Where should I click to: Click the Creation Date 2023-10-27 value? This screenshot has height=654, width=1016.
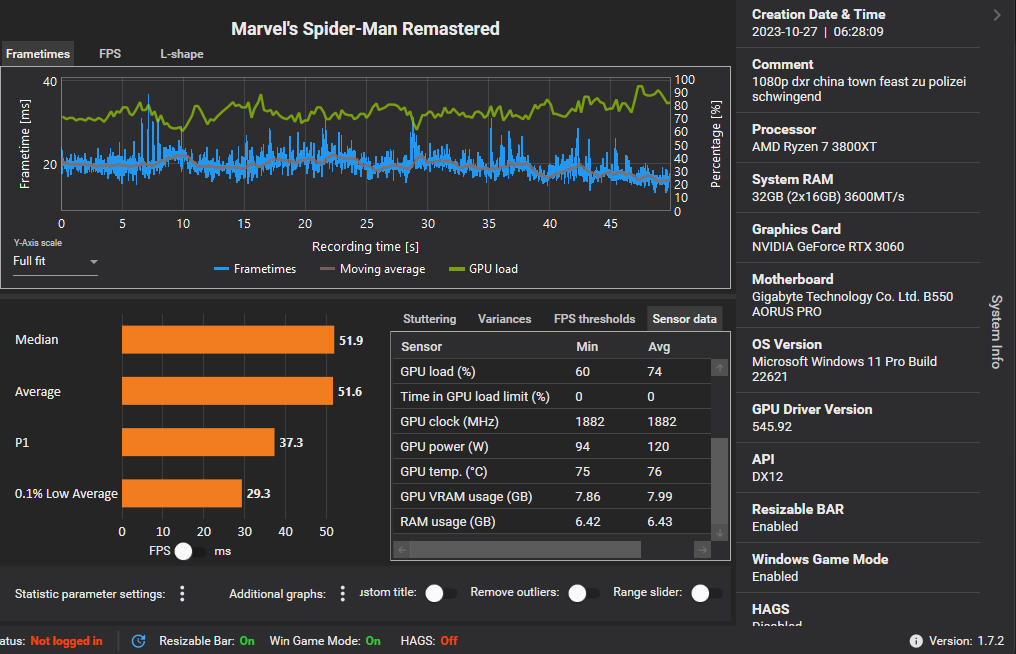817,32
